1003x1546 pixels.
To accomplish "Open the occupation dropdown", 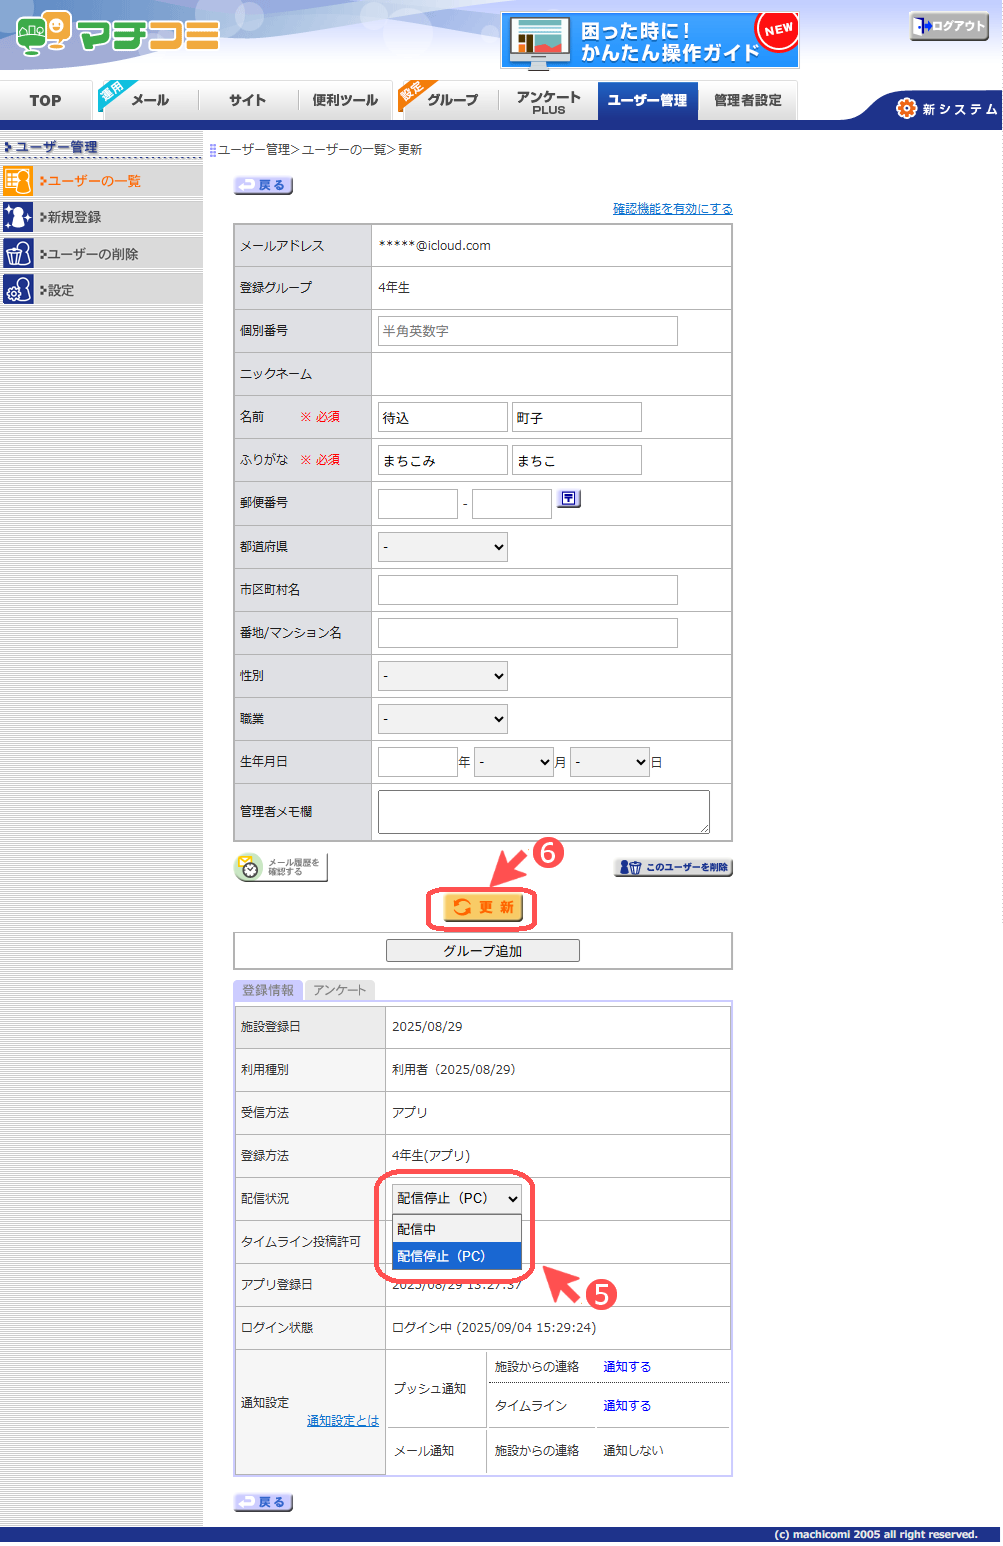I will click(442, 719).
